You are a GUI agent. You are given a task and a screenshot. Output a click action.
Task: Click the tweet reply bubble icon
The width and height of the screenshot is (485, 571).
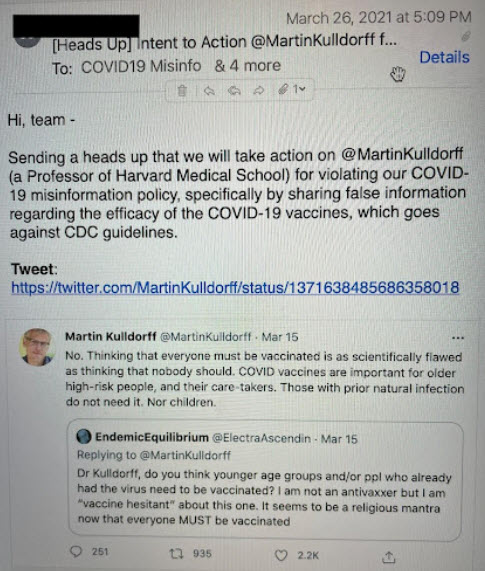tap(76, 551)
